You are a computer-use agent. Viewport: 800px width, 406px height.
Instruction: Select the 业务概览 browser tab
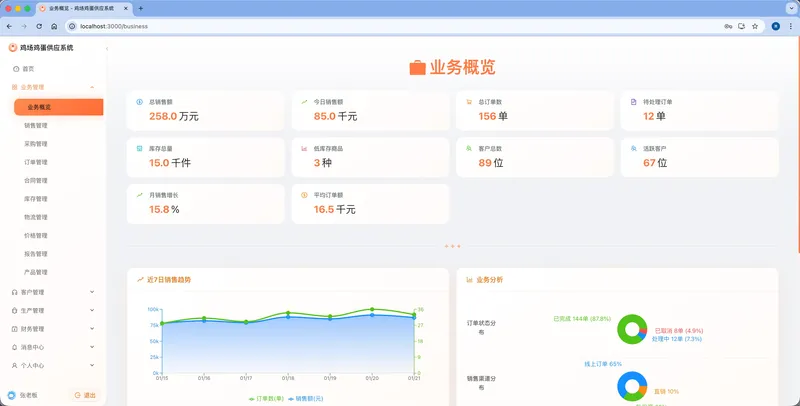point(84,9)
